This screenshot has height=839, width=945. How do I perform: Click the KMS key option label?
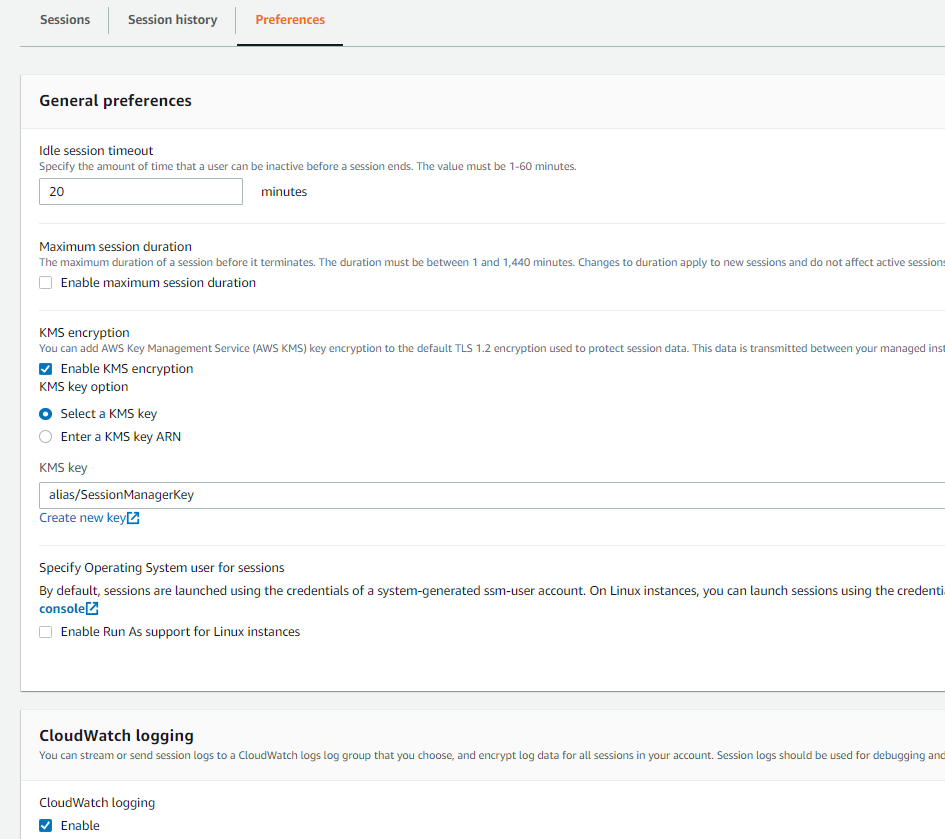click(83, 387)
